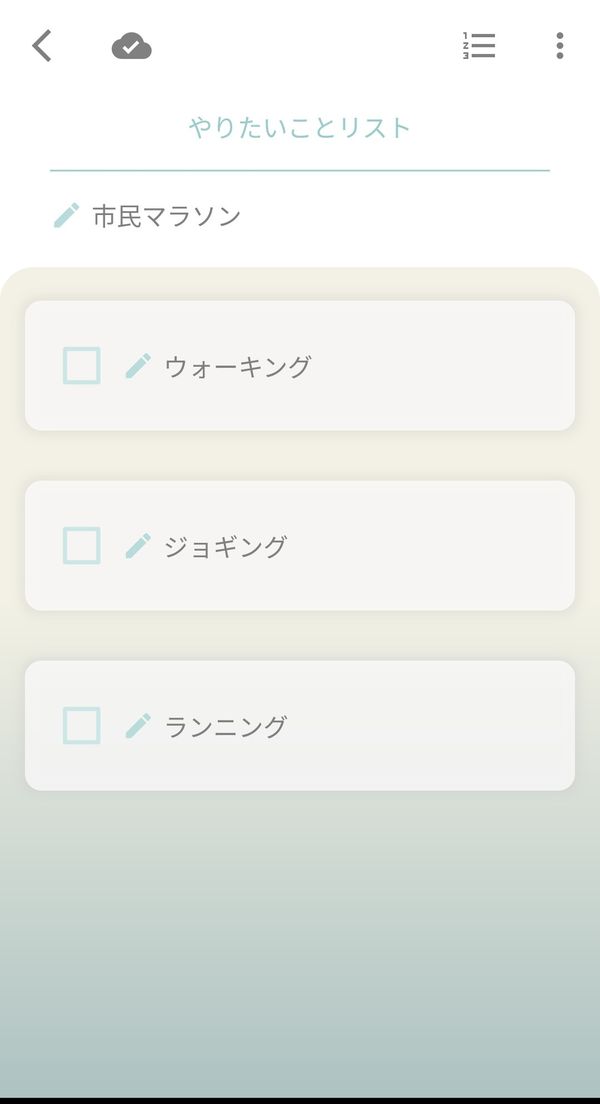Select the ジョギング card background
This screenshot has height=1104, width=600.
click(300, 546)
